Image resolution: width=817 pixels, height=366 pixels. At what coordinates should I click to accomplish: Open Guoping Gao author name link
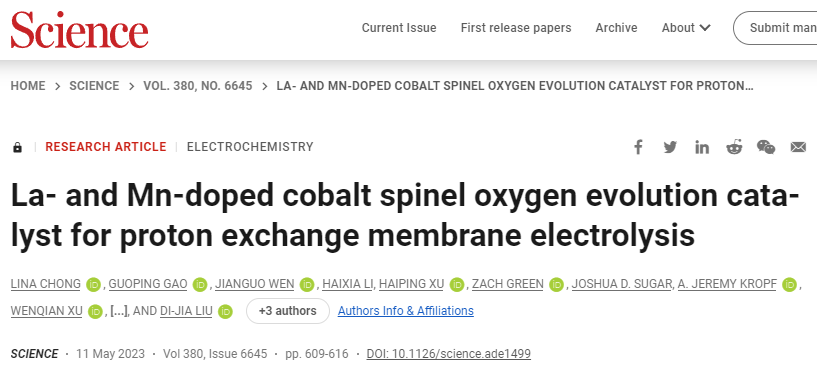(x=148, y=284)
